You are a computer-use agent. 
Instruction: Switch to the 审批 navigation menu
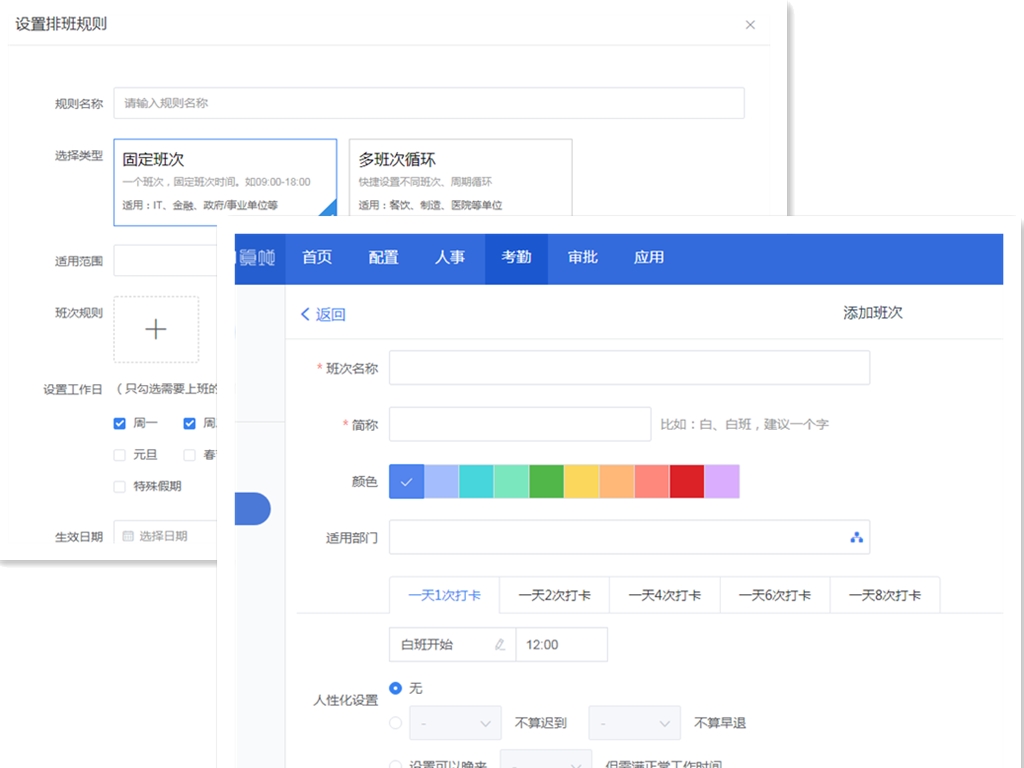pos(583,258)
